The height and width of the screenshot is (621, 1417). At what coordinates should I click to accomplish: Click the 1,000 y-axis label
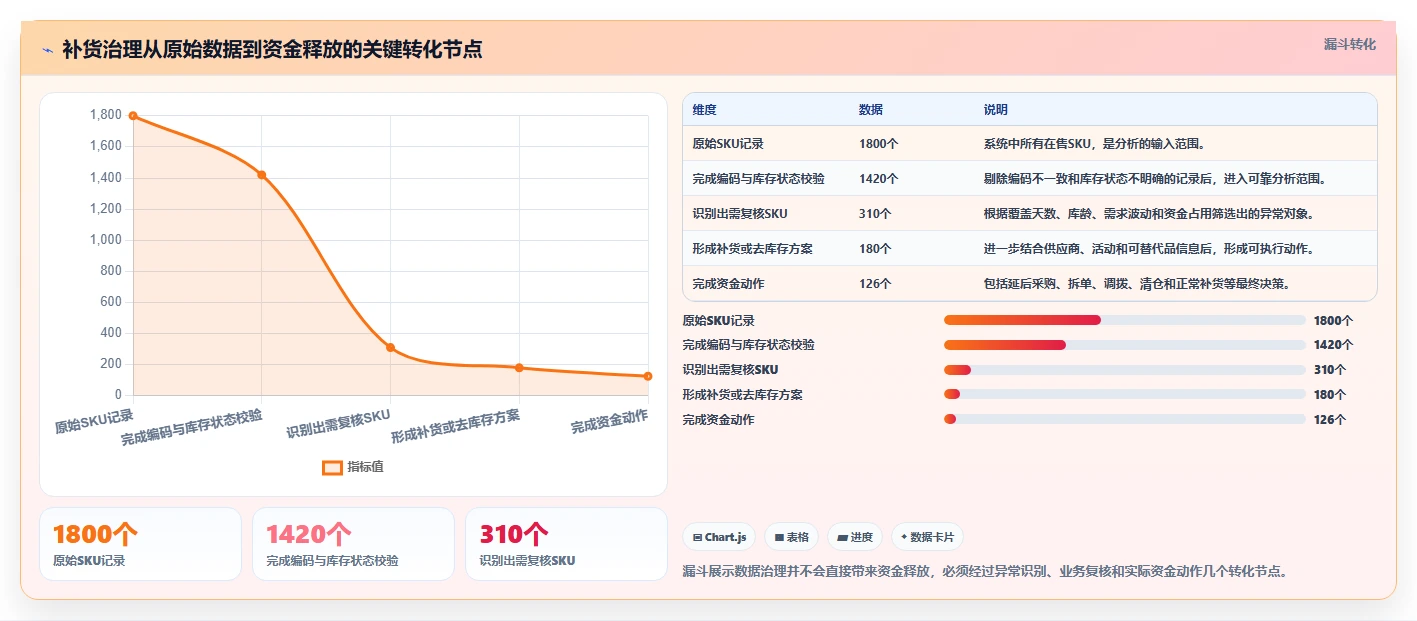click(105, 240)
